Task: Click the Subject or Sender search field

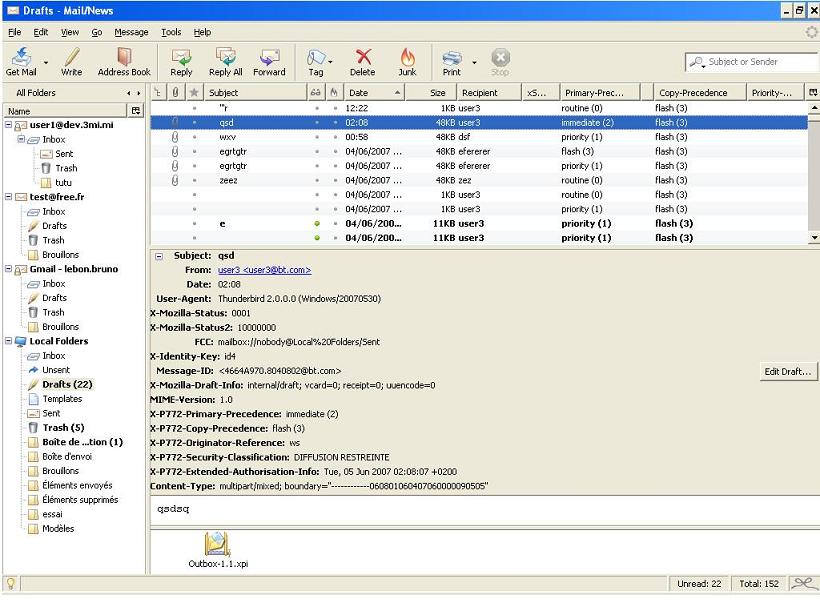Action: point(750,61)
